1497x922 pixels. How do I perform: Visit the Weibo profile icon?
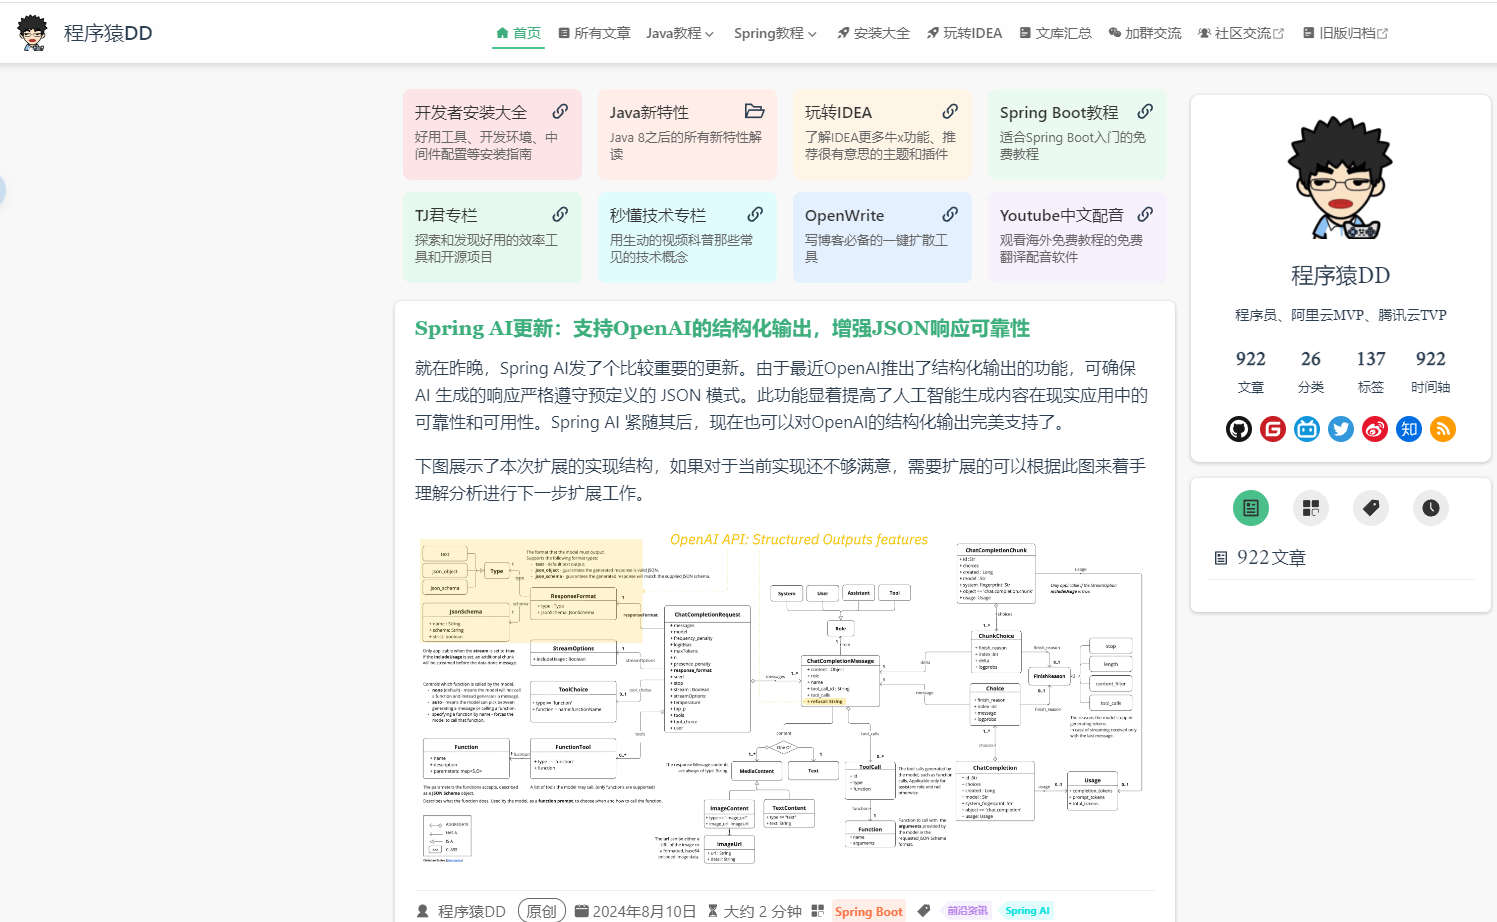pos(1375,429)
